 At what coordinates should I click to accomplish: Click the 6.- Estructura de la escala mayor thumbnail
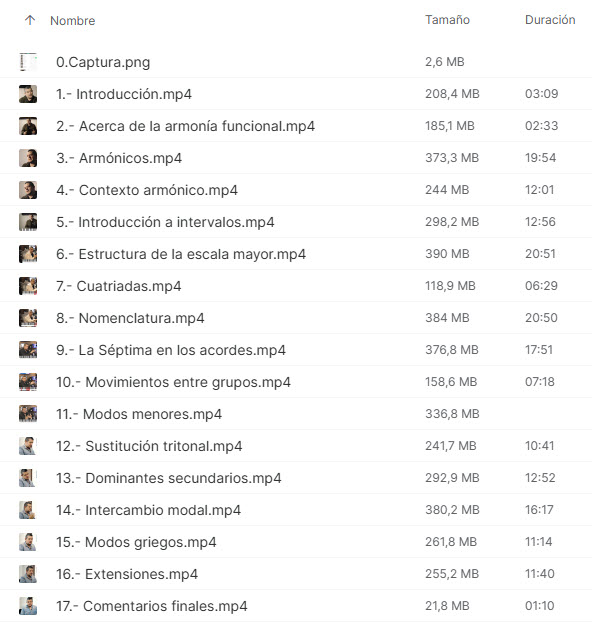tap(28, 254)
